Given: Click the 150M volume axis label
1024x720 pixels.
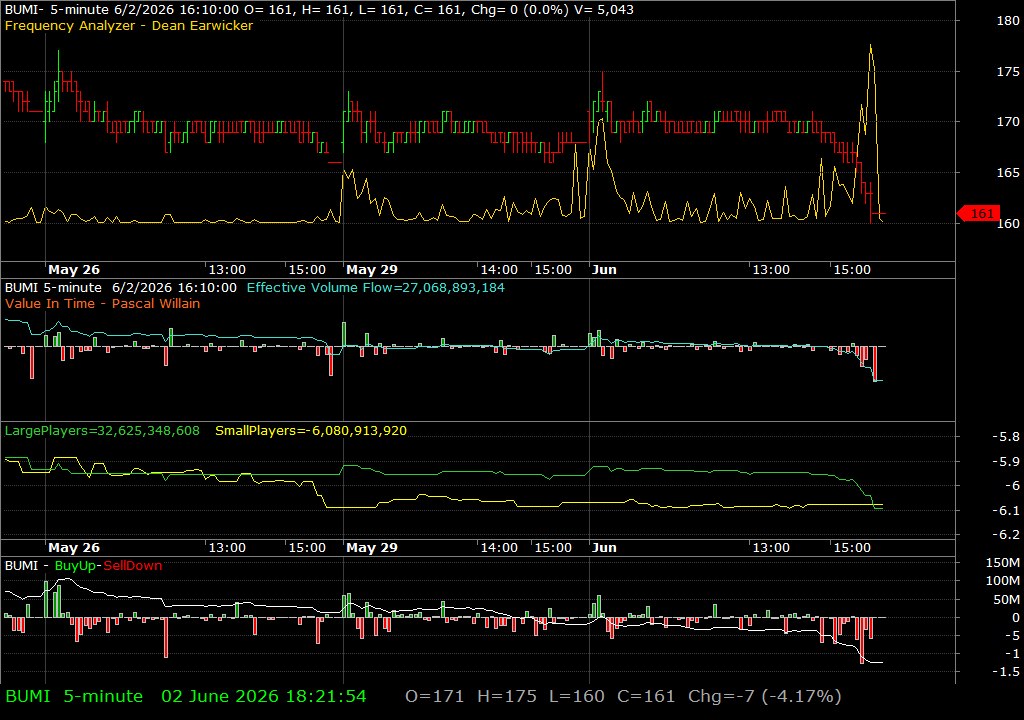Looking at the screenshot, I should pyautogui.click(x=1002, y=563).
